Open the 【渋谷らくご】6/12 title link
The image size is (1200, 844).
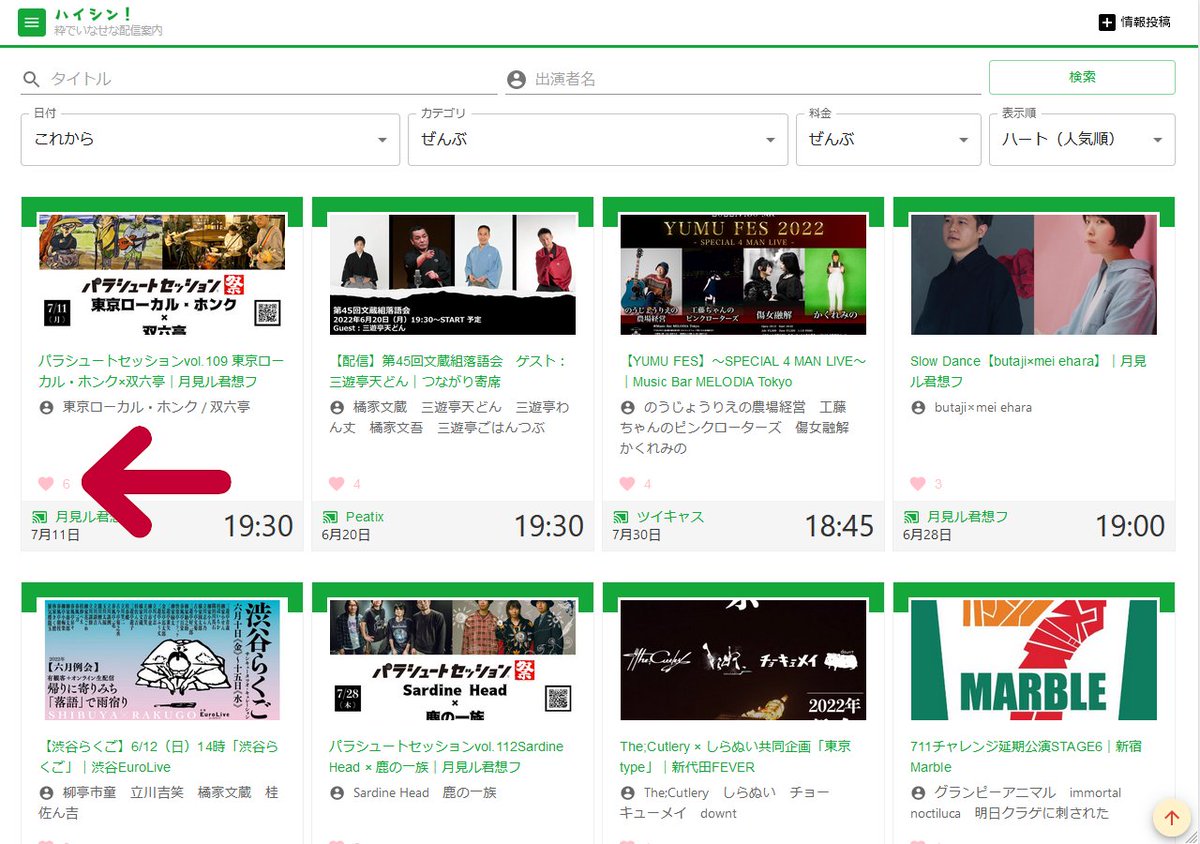pyautogui.click(x=158, y=757)
